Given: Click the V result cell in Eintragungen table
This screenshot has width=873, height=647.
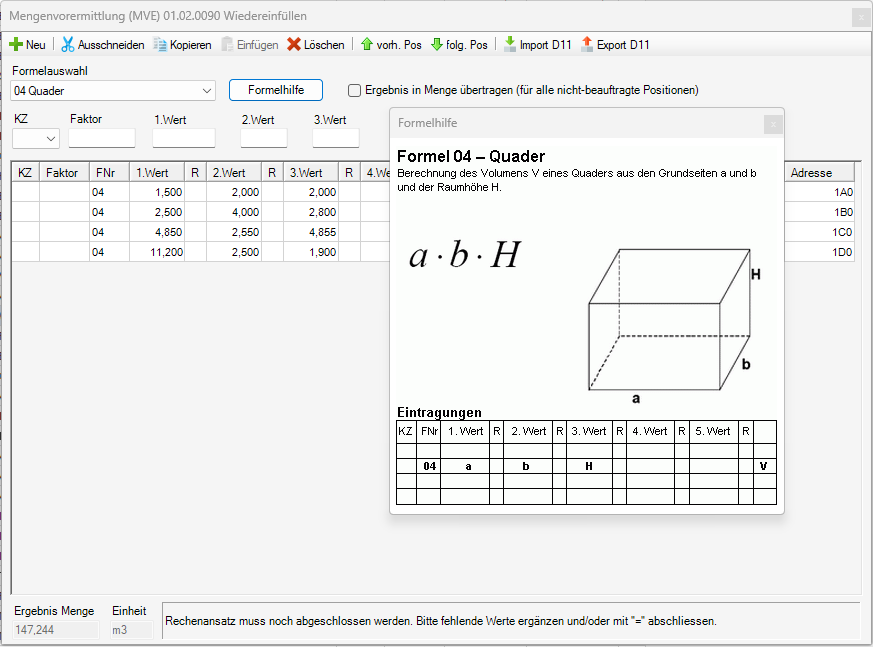Looking at the screenshot, I should 764,466.
